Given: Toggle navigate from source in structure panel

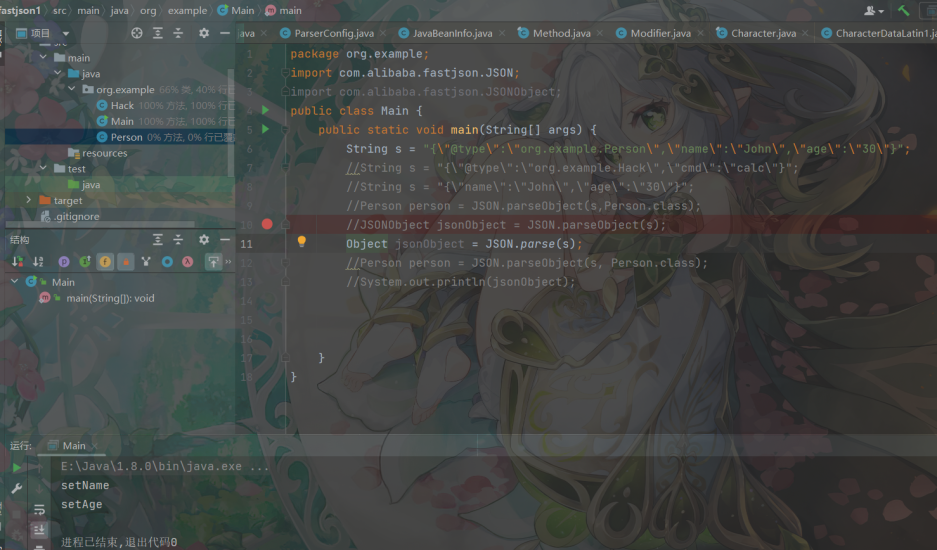Looking at the screenshot, I should [x=213, y=262].
